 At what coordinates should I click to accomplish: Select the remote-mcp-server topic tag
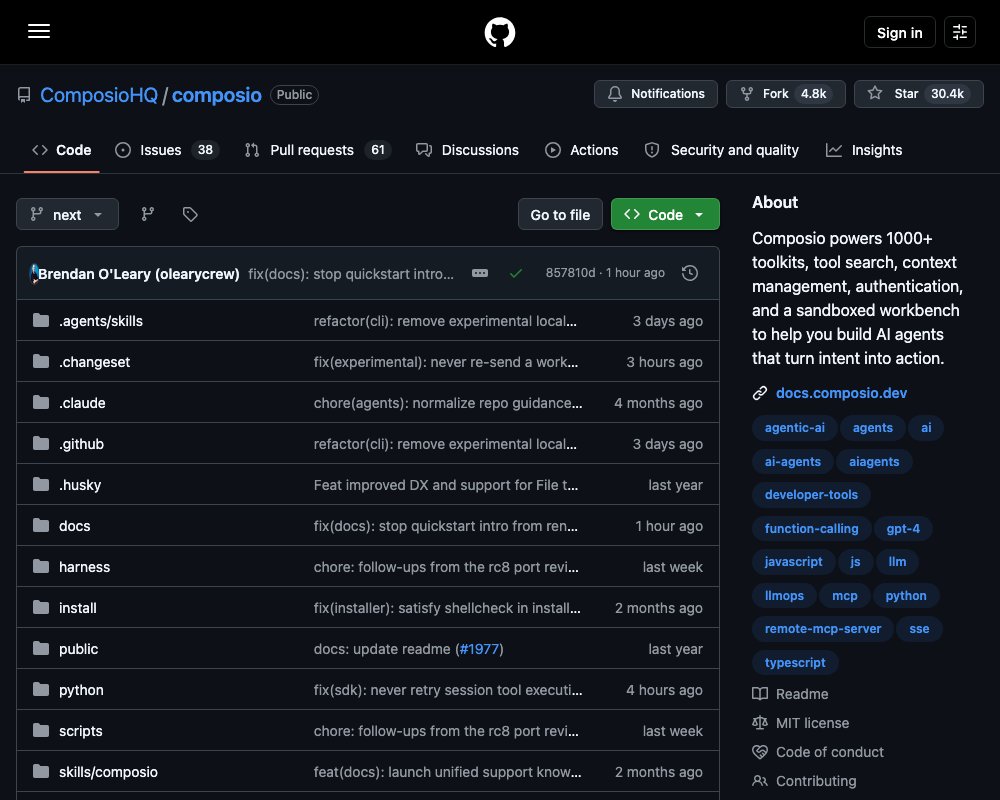pyautogui.click(x=823, y=628)
